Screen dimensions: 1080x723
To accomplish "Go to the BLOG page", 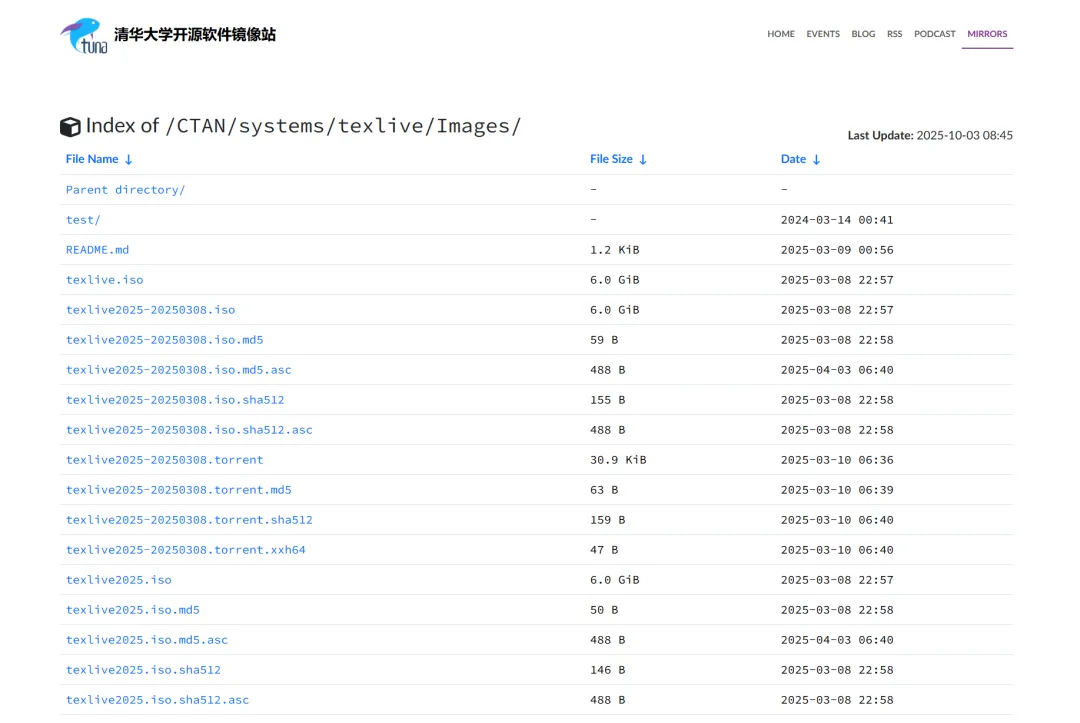I will [863, 34].
